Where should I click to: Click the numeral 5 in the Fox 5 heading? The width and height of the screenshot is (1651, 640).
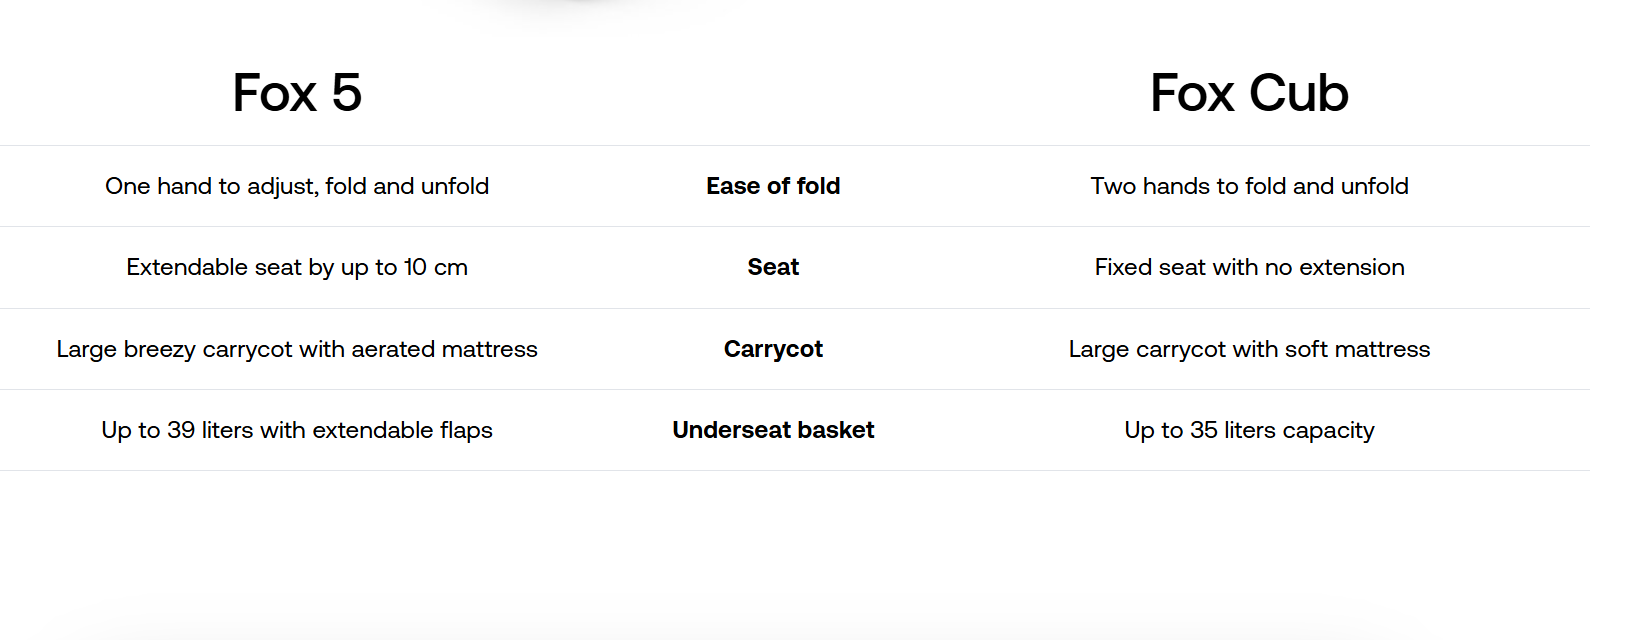click(346, 93)
